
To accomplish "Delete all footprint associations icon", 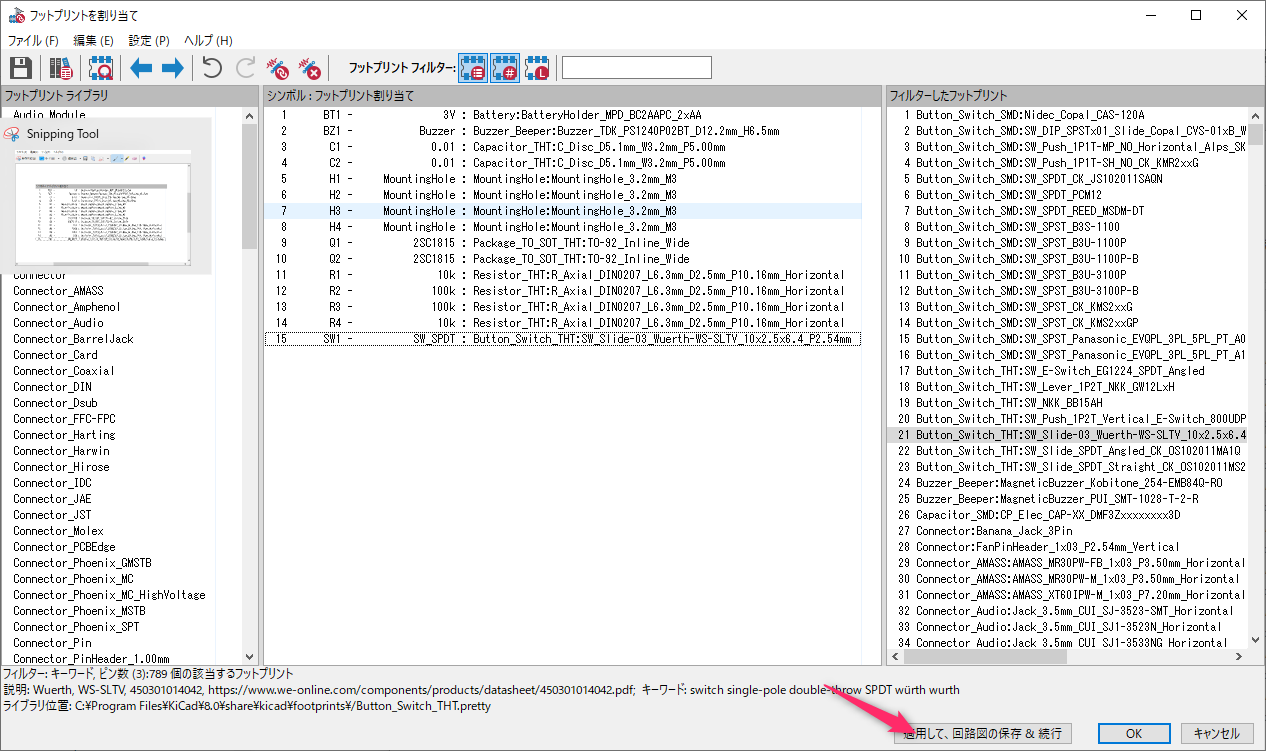I will pos(311,68).
